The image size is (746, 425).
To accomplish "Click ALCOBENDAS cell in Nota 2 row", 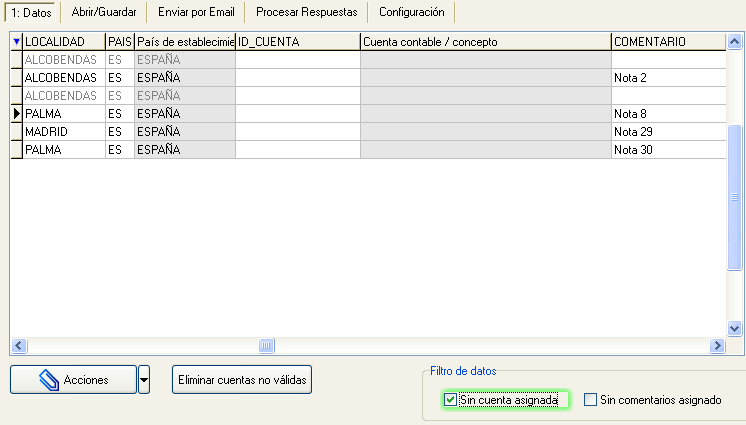I will 64,78.
